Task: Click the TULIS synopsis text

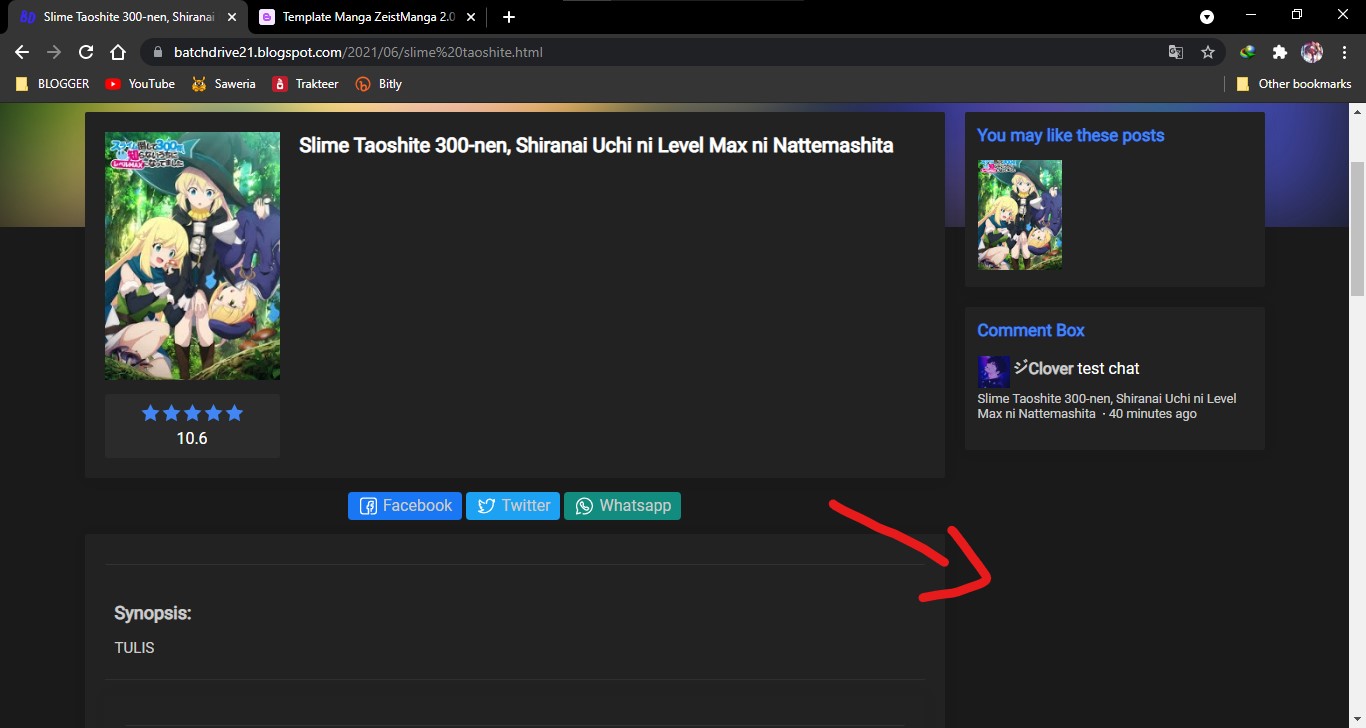Action: click(x=135, y=648)
